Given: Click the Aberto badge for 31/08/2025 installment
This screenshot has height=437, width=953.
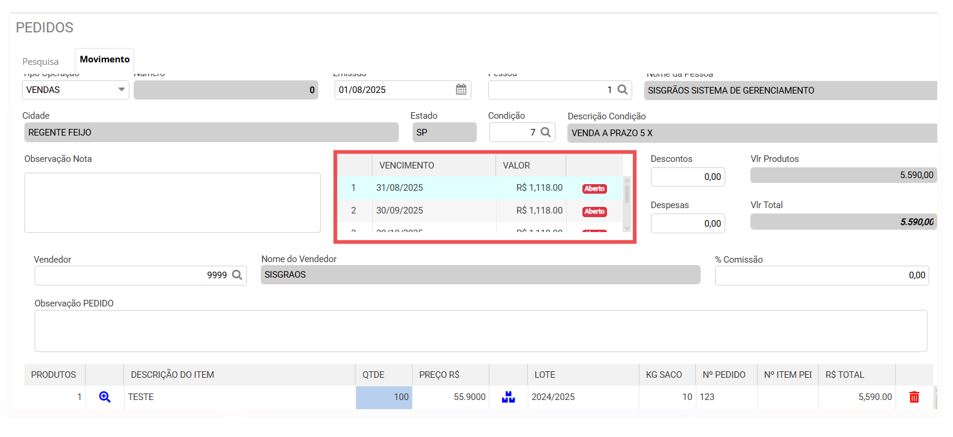Looking at the screenshot, I should click(594, 187).
